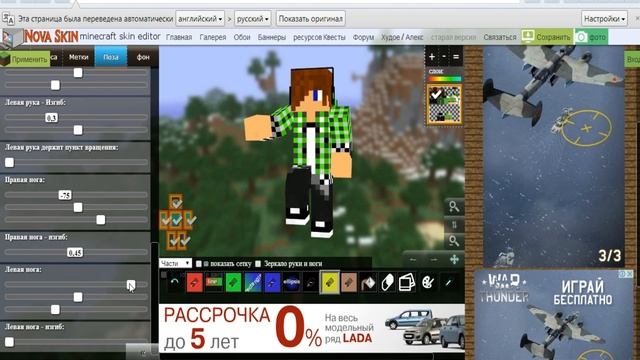Viewport: 640px width, 360px height.
Task: Open the 'Связаться' link
Action: [x=500, y=37]
